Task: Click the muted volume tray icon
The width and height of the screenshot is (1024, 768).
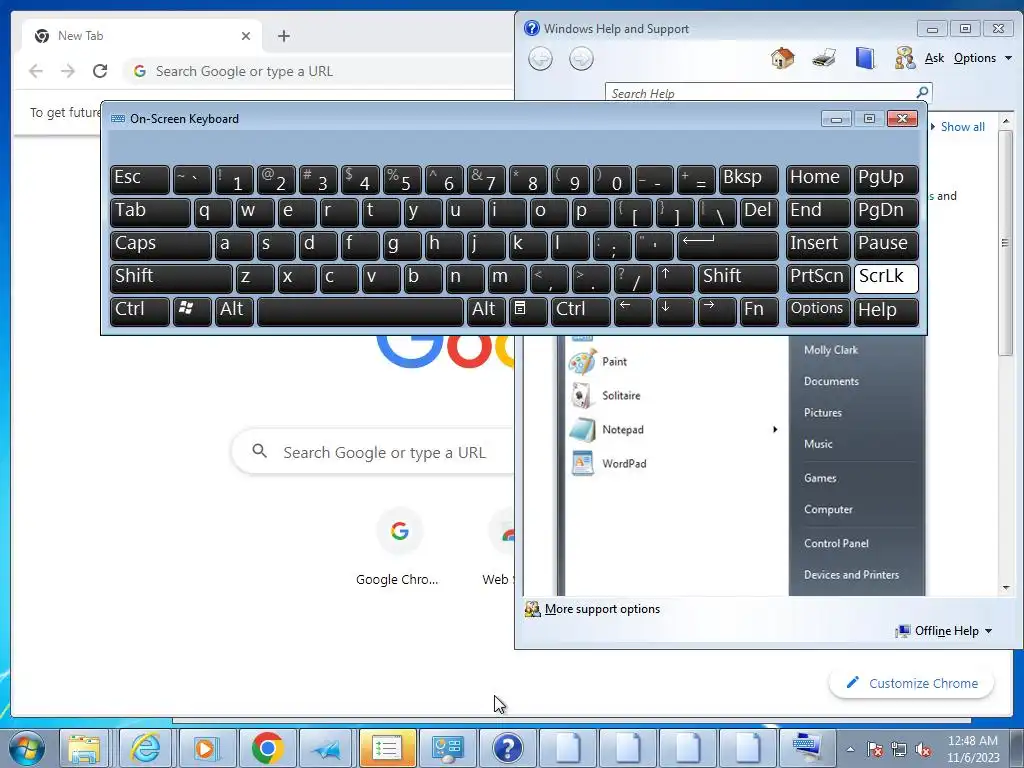Action: 923,750
